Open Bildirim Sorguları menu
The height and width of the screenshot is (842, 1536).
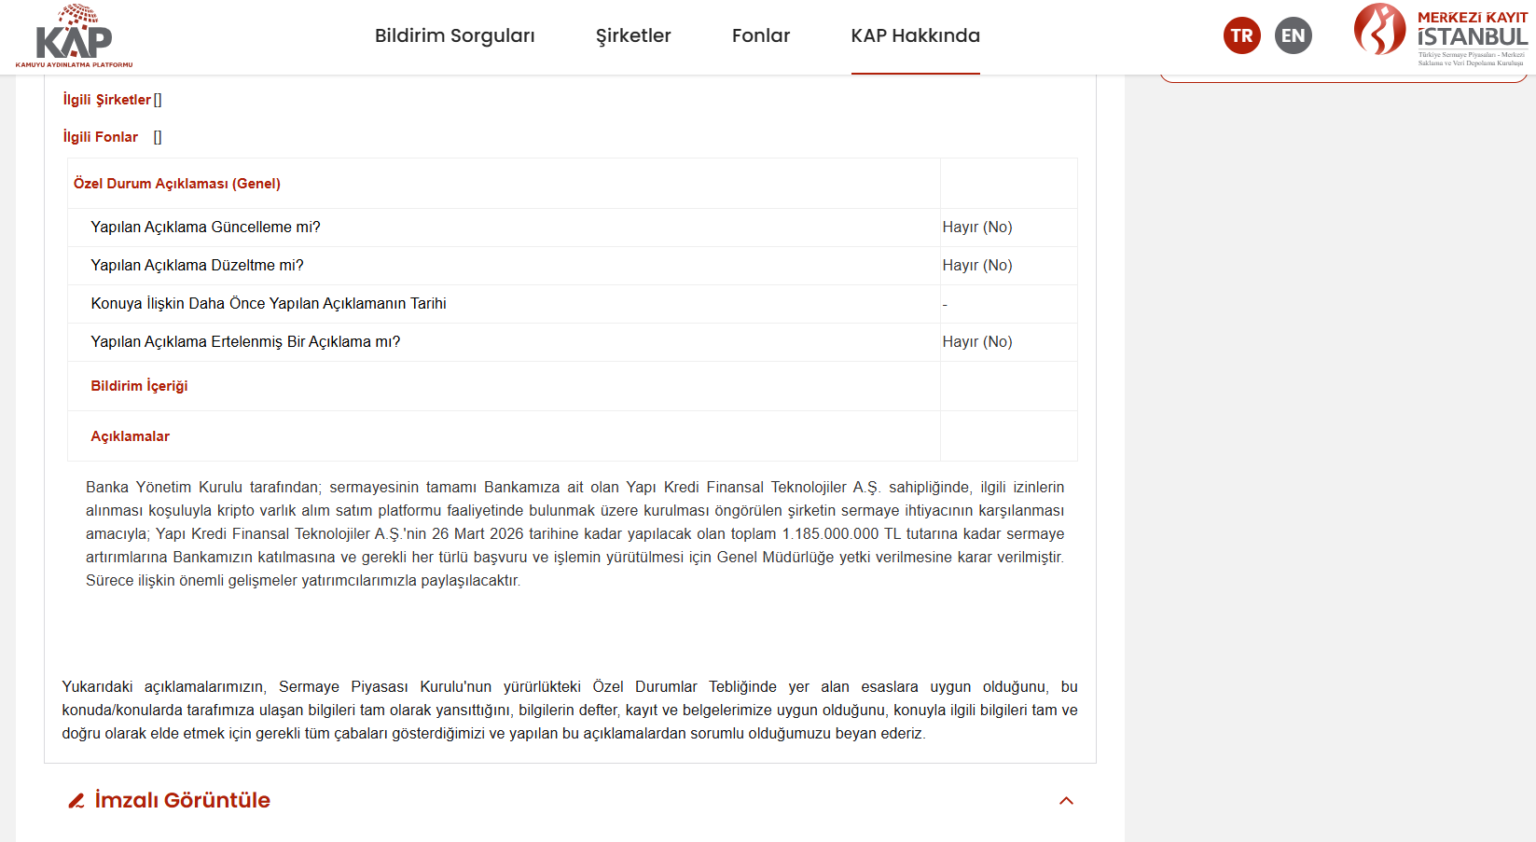[455, 36]
